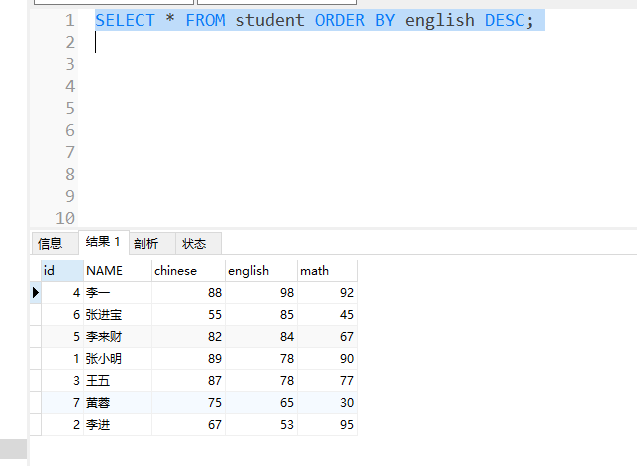Click the NAME column header

click(x=116, y=270)
